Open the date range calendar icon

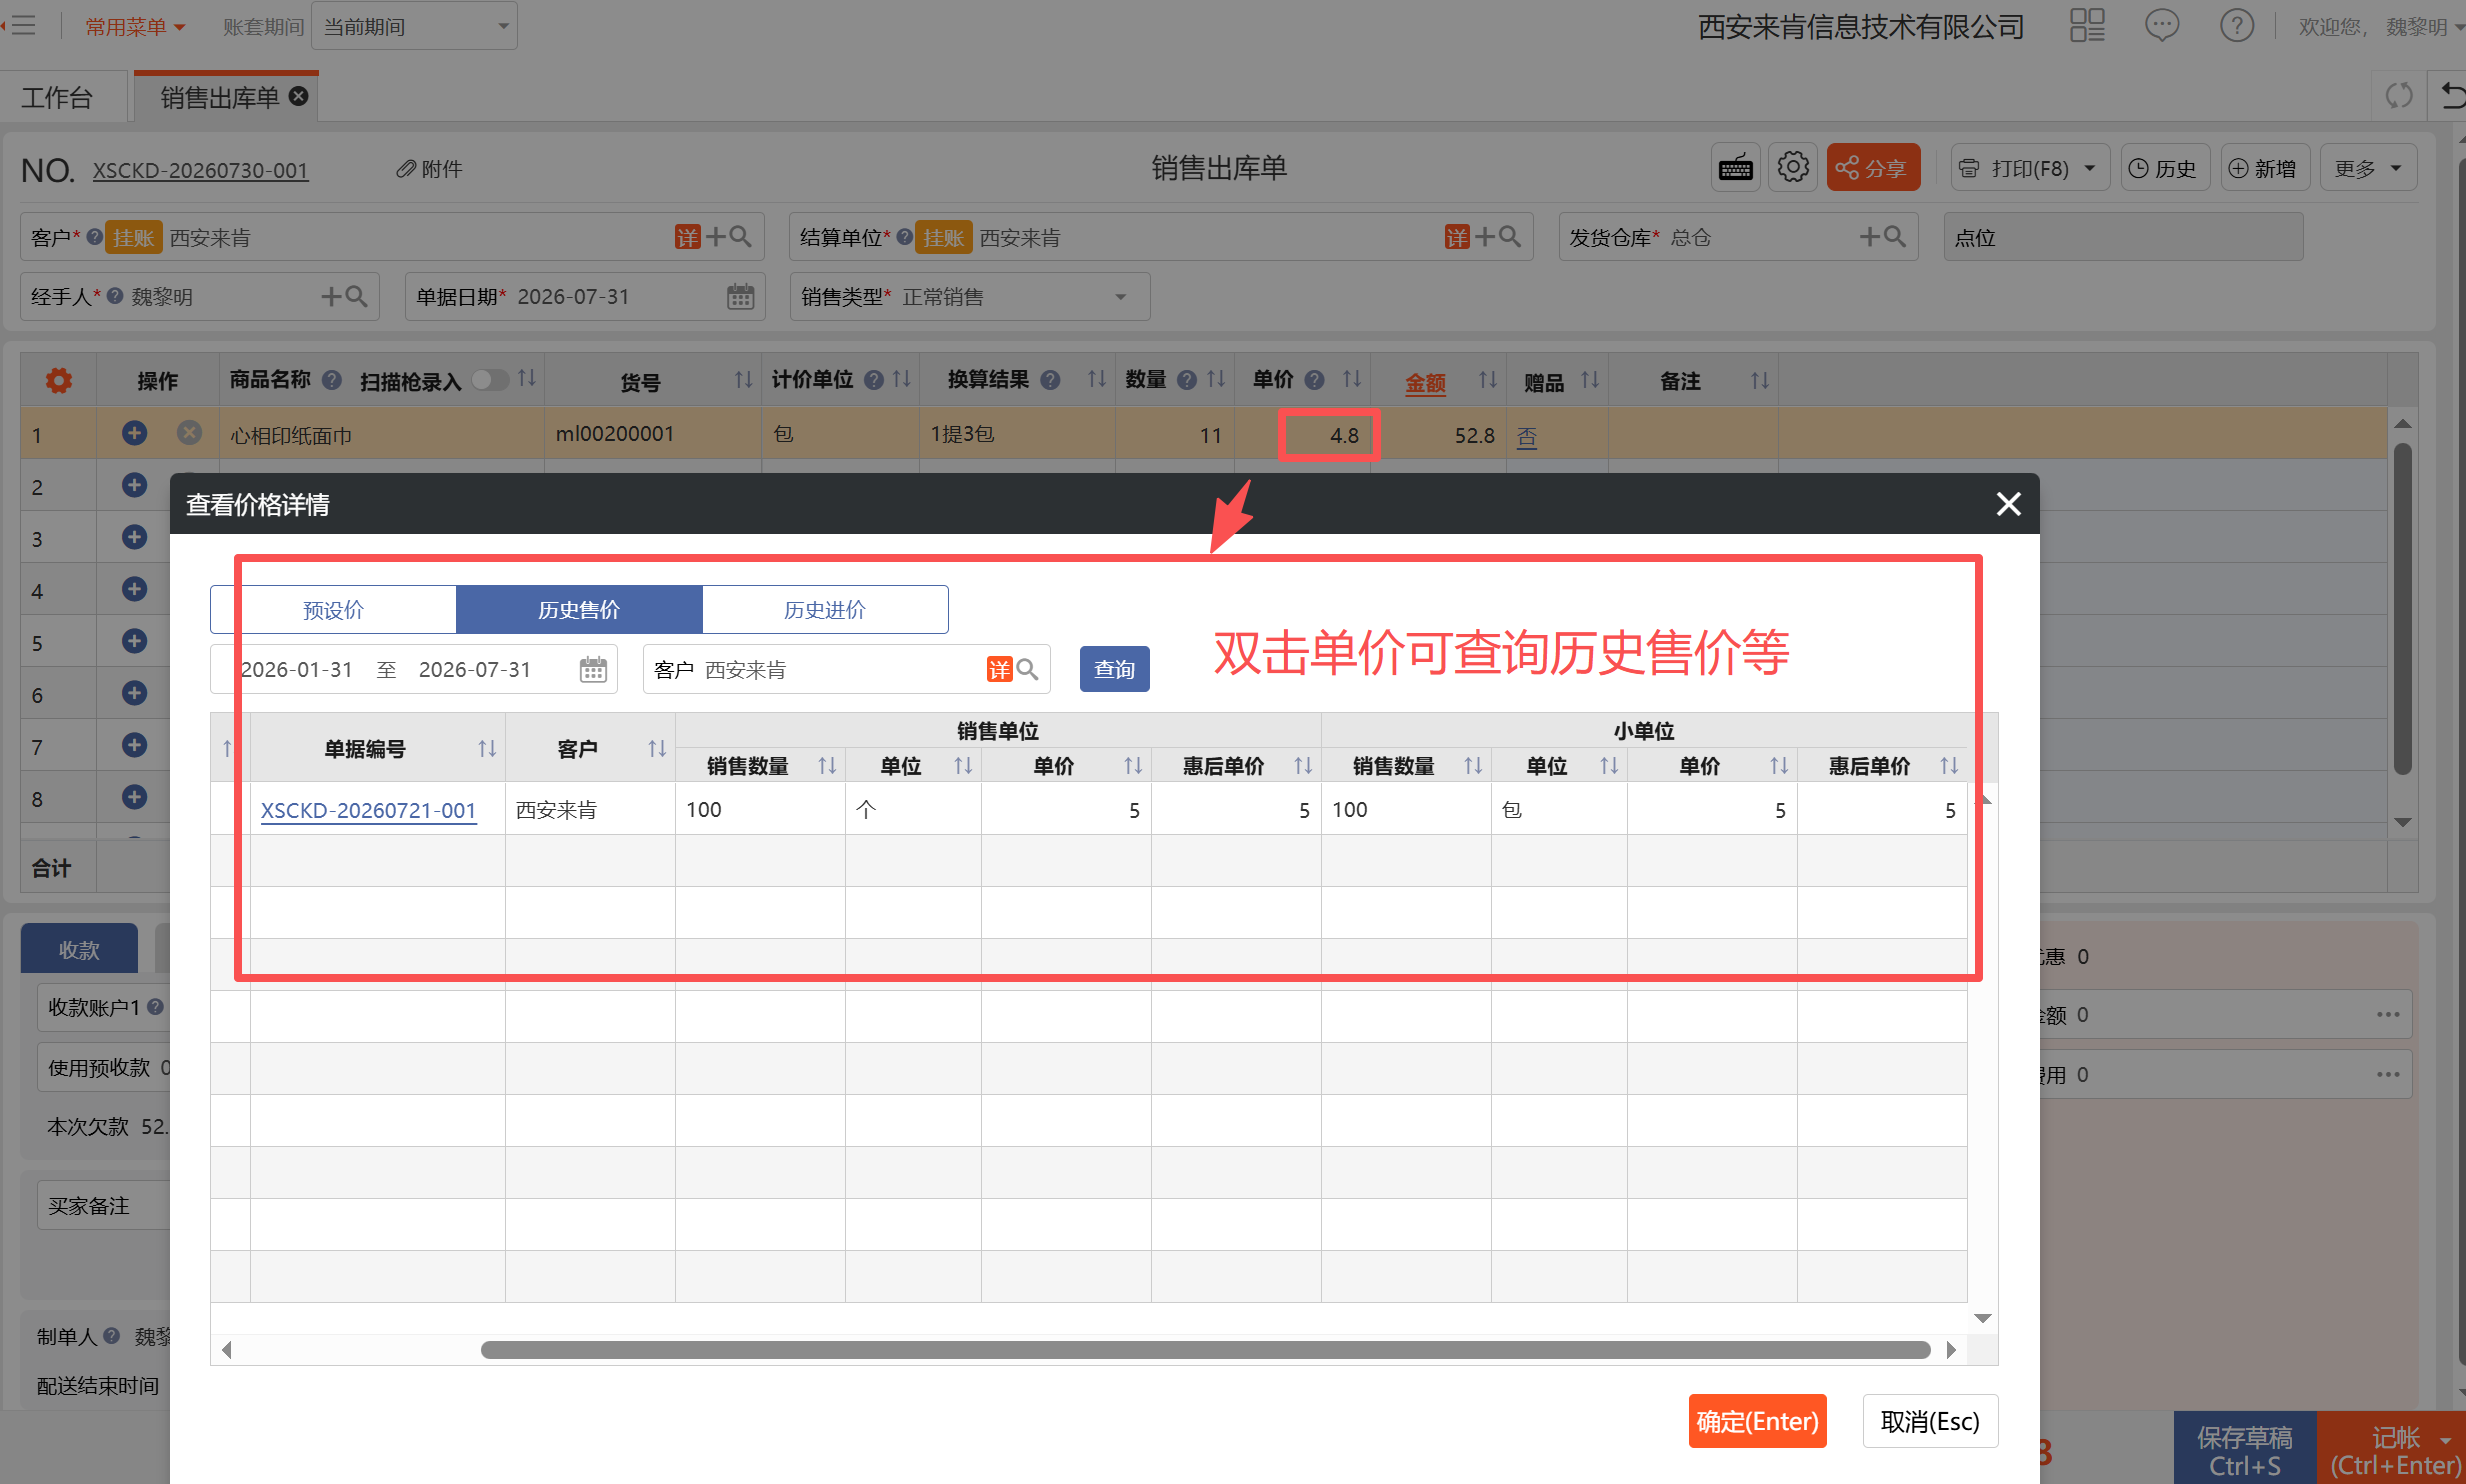pyautogui.click(x=593, y=669)
